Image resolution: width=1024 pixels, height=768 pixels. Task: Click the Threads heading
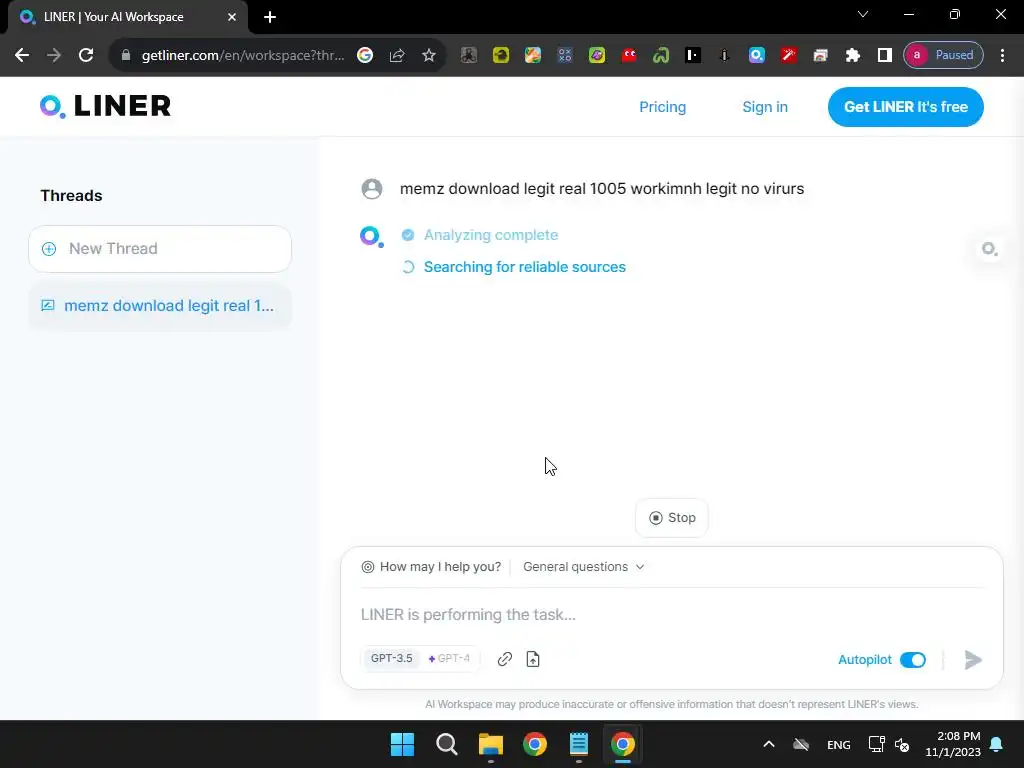coord(71,196)
